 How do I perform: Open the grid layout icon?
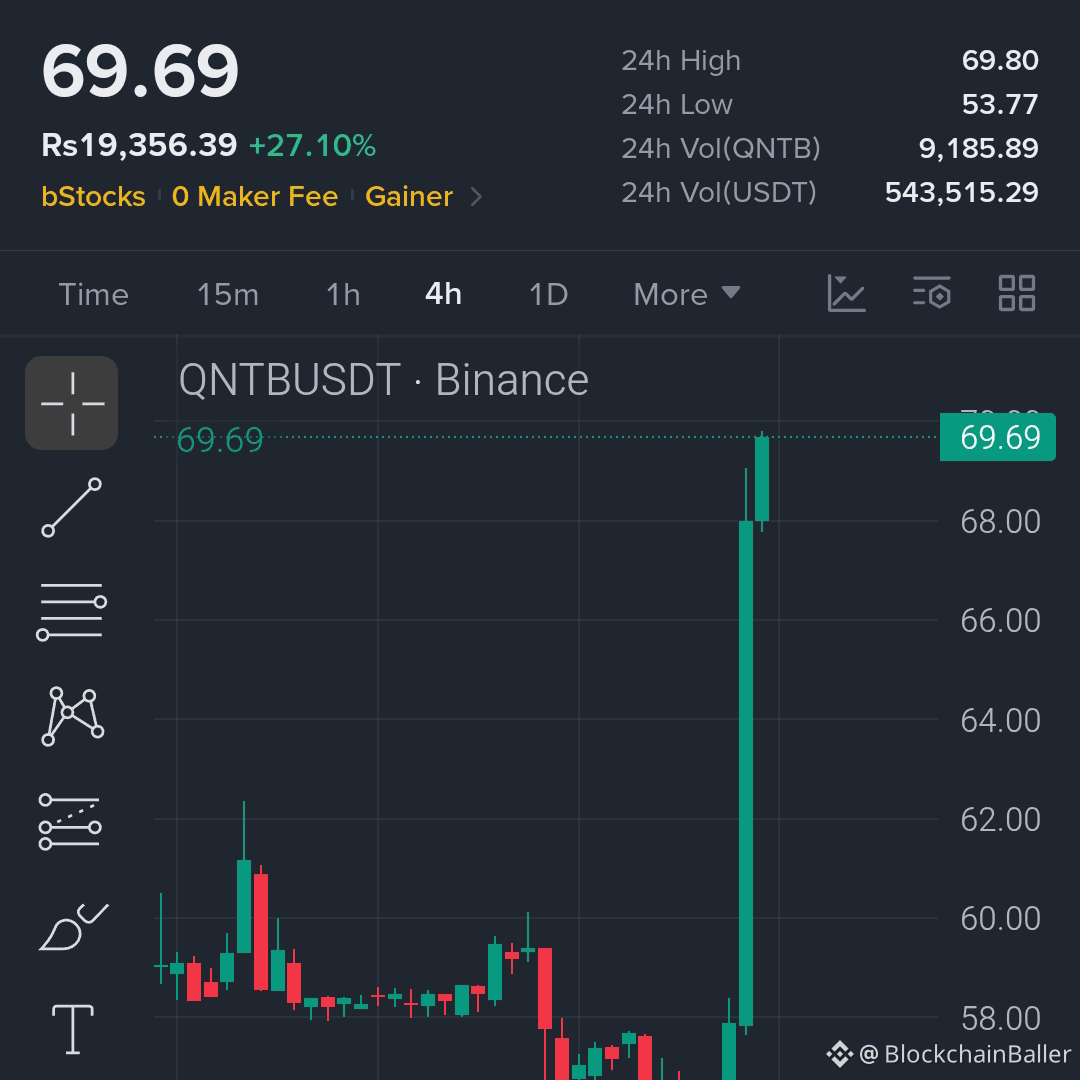pos(1017,293)
